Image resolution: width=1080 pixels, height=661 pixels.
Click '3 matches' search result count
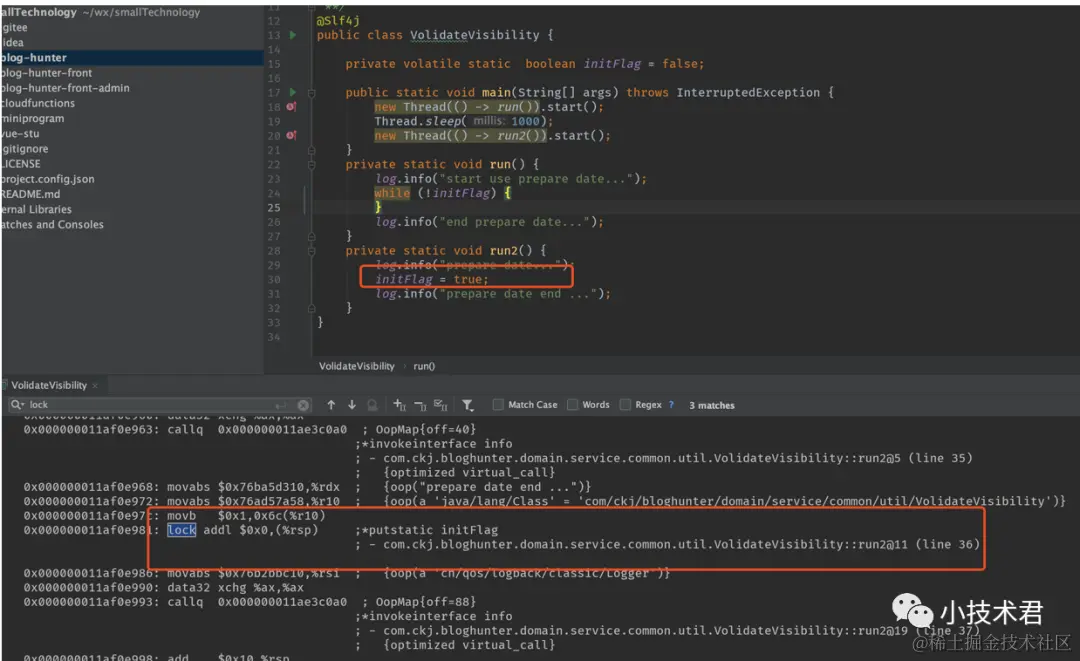click(x=712, y=406)
